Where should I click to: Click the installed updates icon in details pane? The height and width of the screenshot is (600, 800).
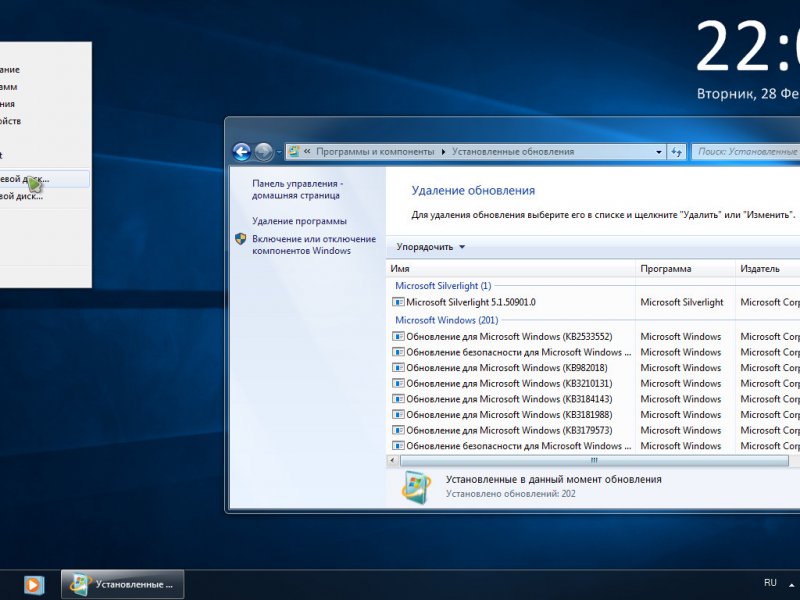[416, 486]
